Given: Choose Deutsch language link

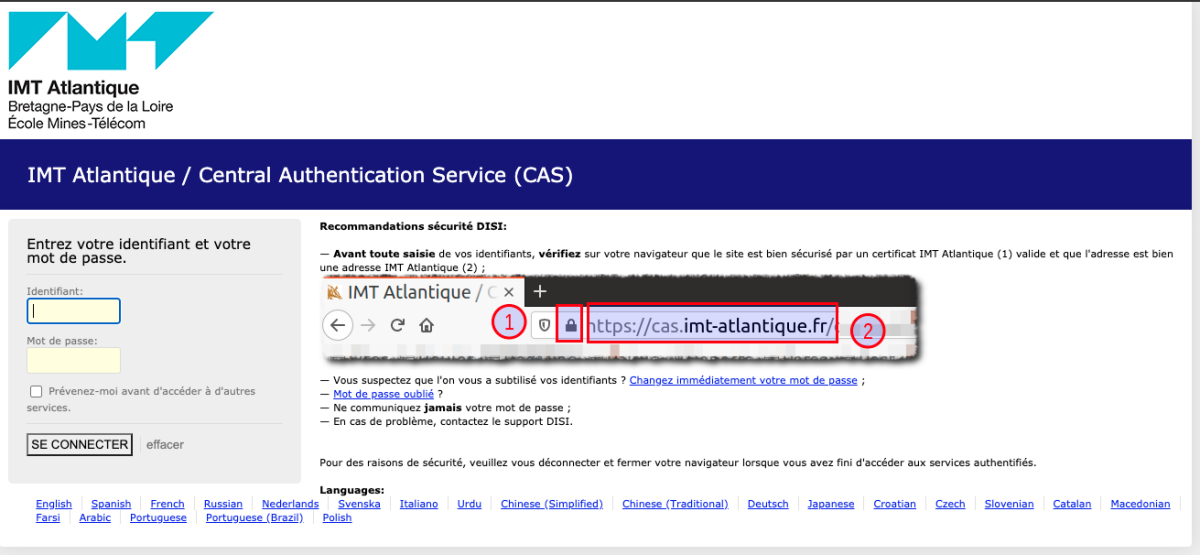Looking at the screenshot, I should 768,504.
